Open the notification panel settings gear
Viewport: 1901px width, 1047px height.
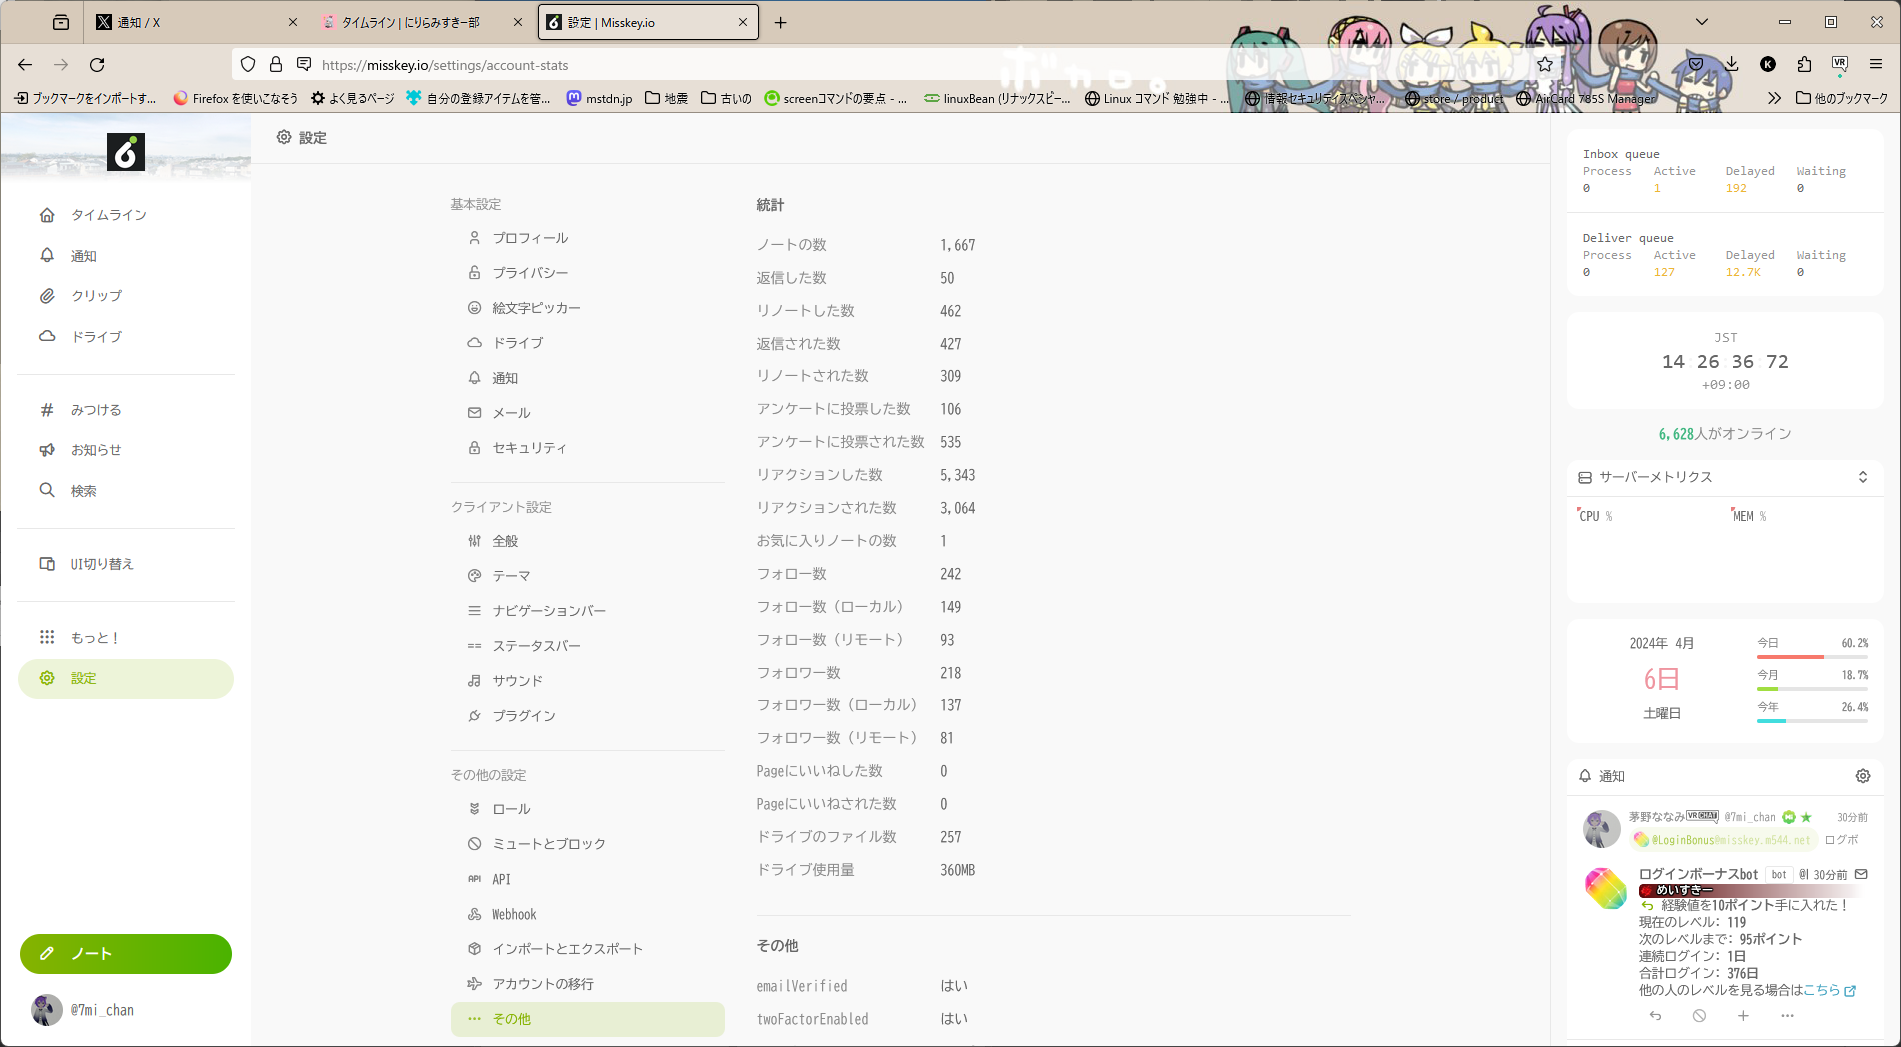(1862, 775)
